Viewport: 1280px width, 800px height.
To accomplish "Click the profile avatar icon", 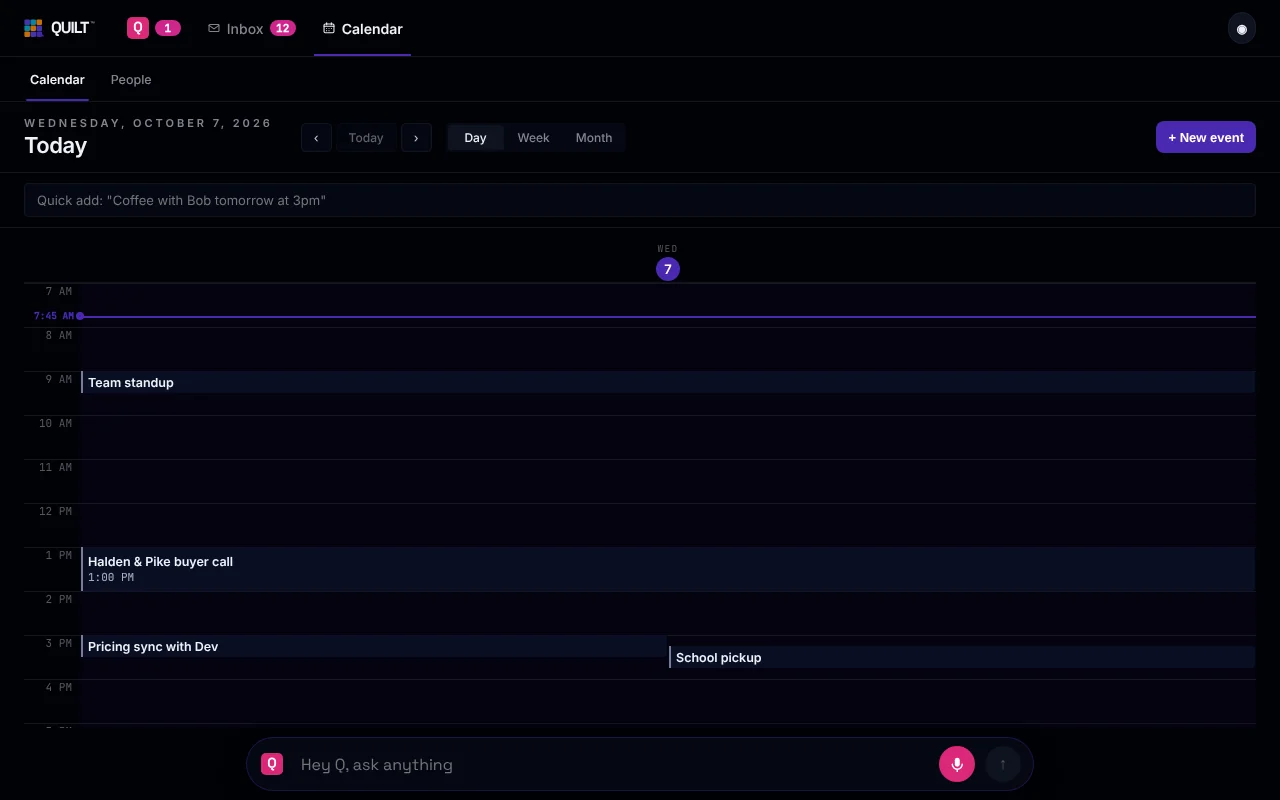I will point(1242,28).
